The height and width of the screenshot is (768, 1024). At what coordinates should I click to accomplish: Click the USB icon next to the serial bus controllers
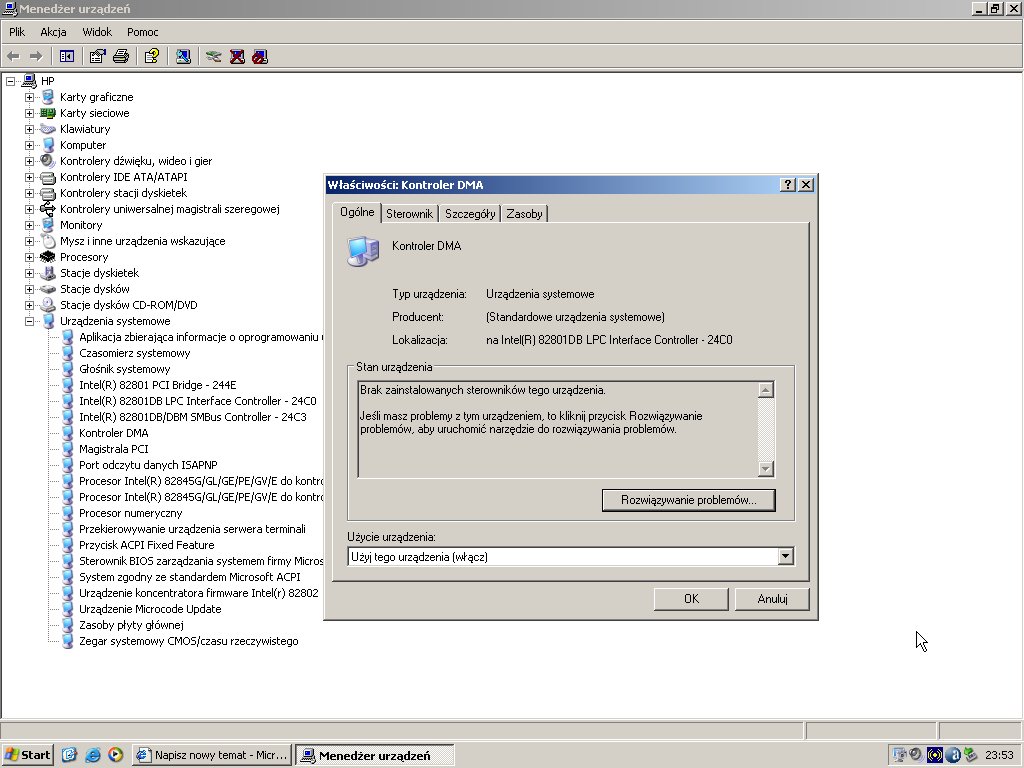[x=48, y=209]
